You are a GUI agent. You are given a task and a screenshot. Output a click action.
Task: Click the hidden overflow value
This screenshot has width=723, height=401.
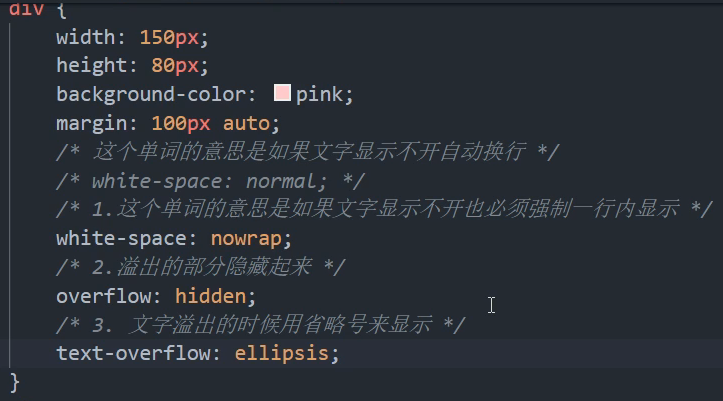pyautogui.click(x=211, y=296)
